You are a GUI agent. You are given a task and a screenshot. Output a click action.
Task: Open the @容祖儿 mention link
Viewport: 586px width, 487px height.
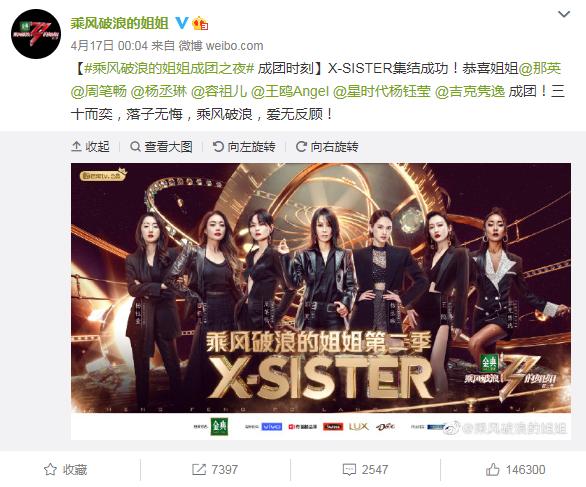click(219, 92)
